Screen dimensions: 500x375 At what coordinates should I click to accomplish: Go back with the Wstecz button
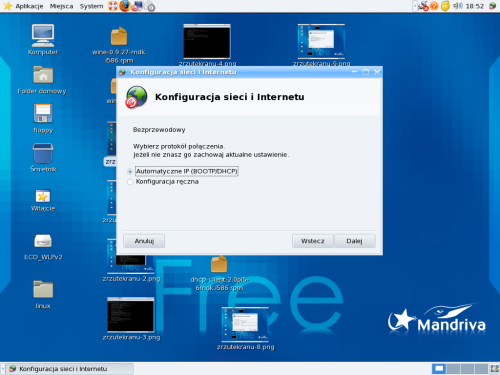pyautogui.click(x=312, y=241)
